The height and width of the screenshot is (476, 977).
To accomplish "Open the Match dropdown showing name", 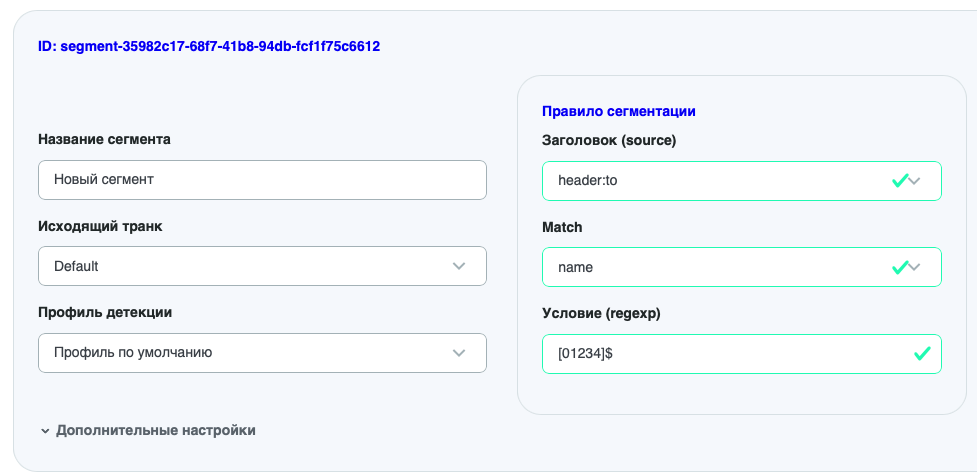I will click(x=741, y=267).
